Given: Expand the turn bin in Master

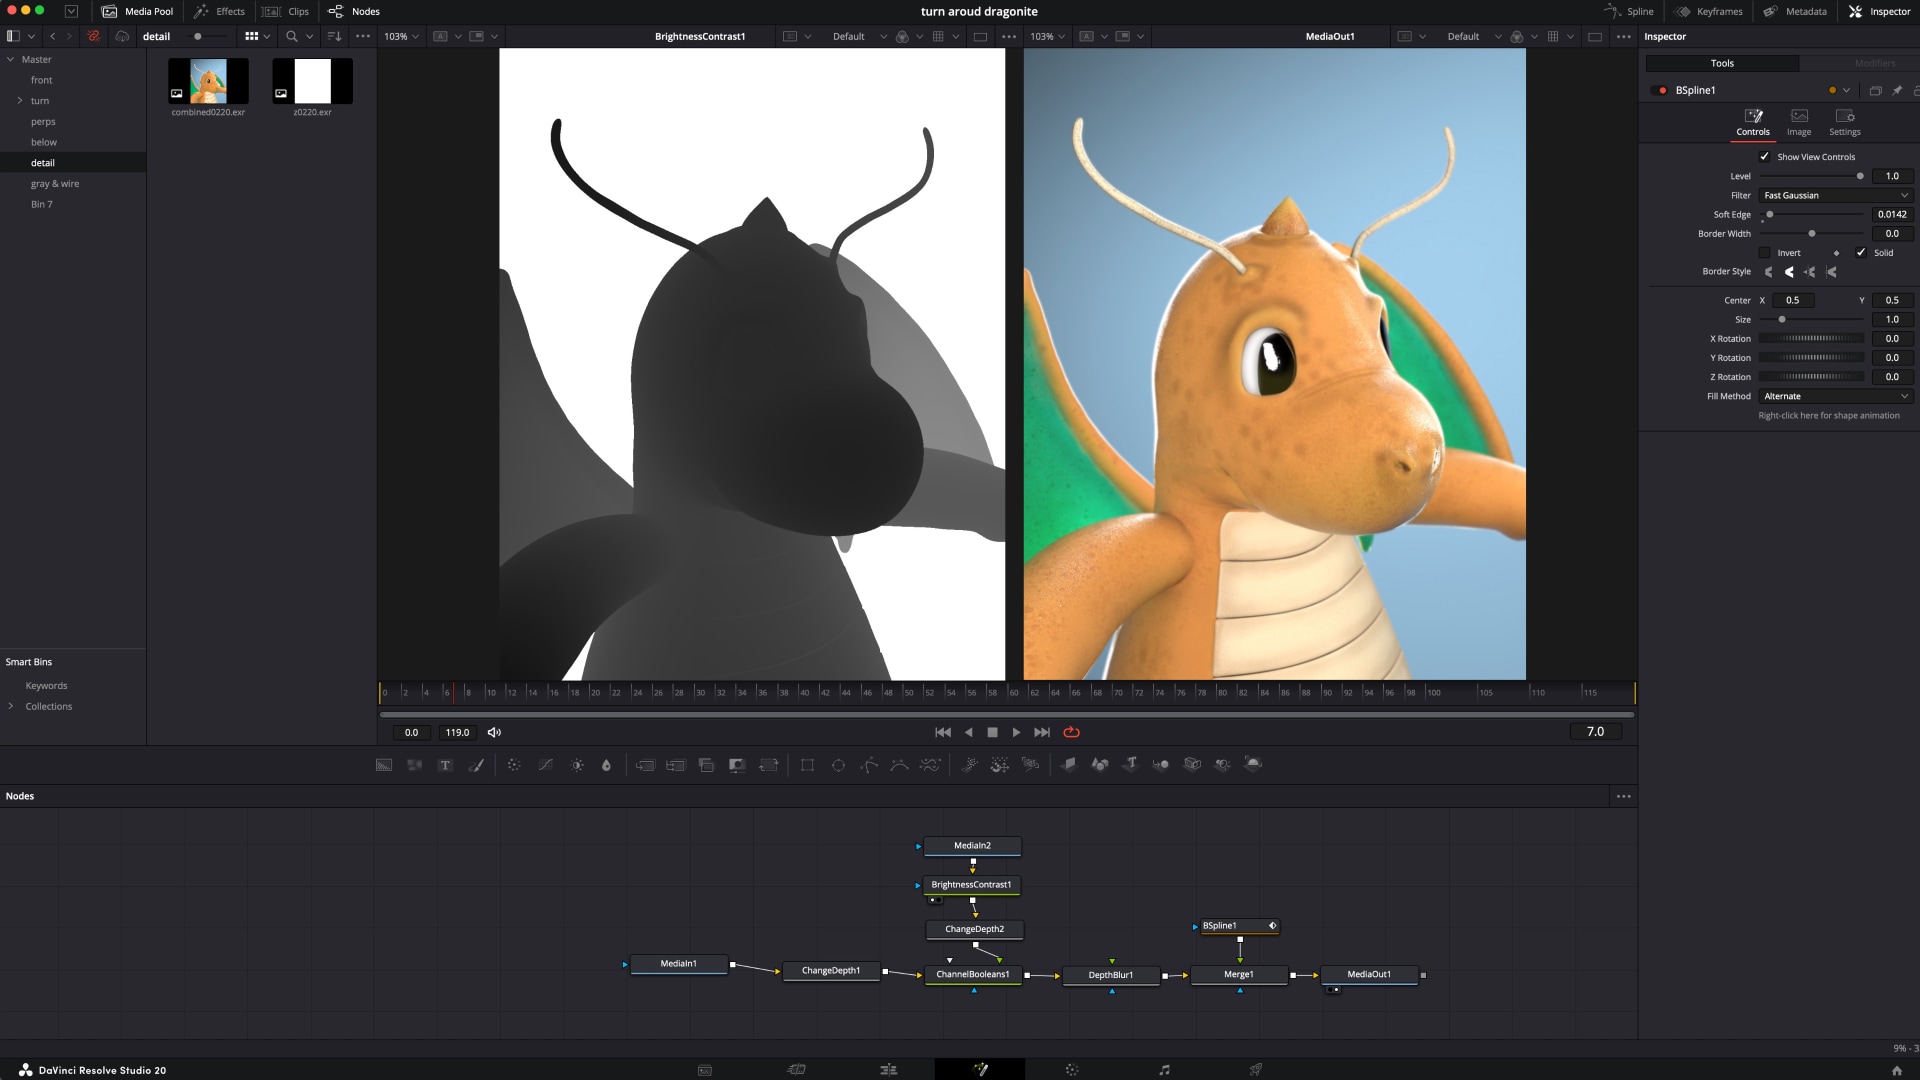Looking at the screenshot, I should (19, 101).
